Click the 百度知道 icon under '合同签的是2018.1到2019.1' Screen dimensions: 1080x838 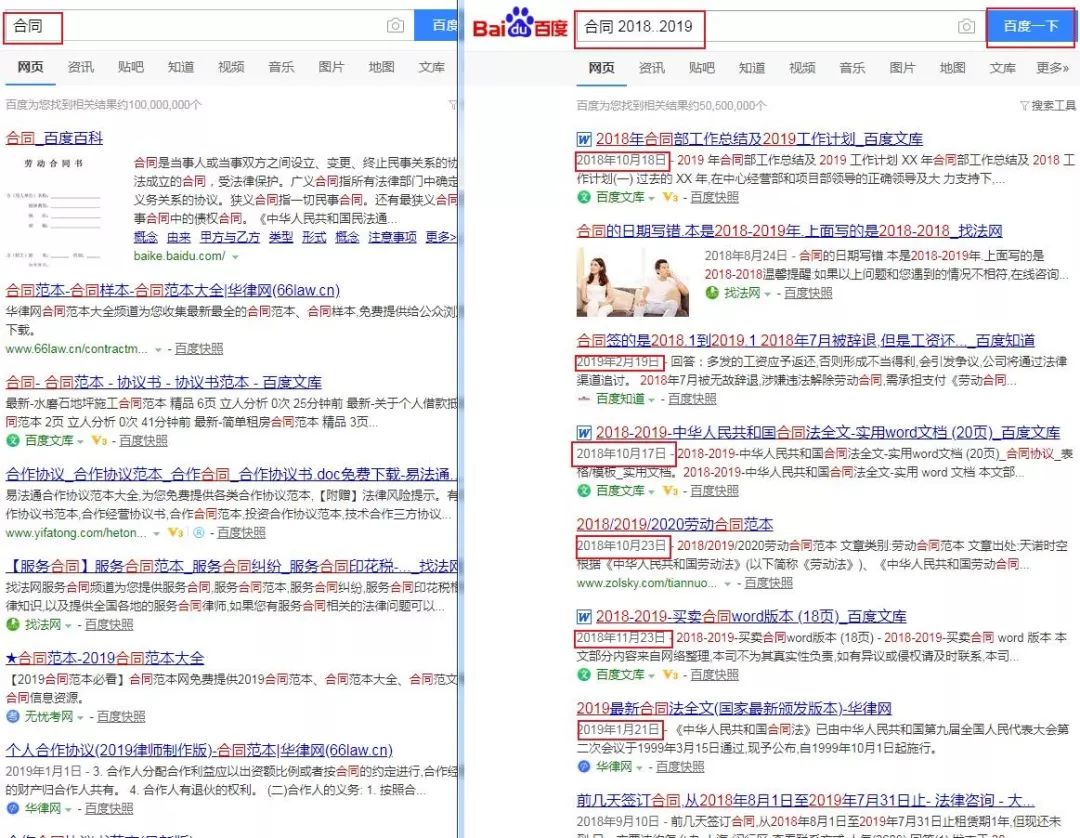click(x=584, y=399)
